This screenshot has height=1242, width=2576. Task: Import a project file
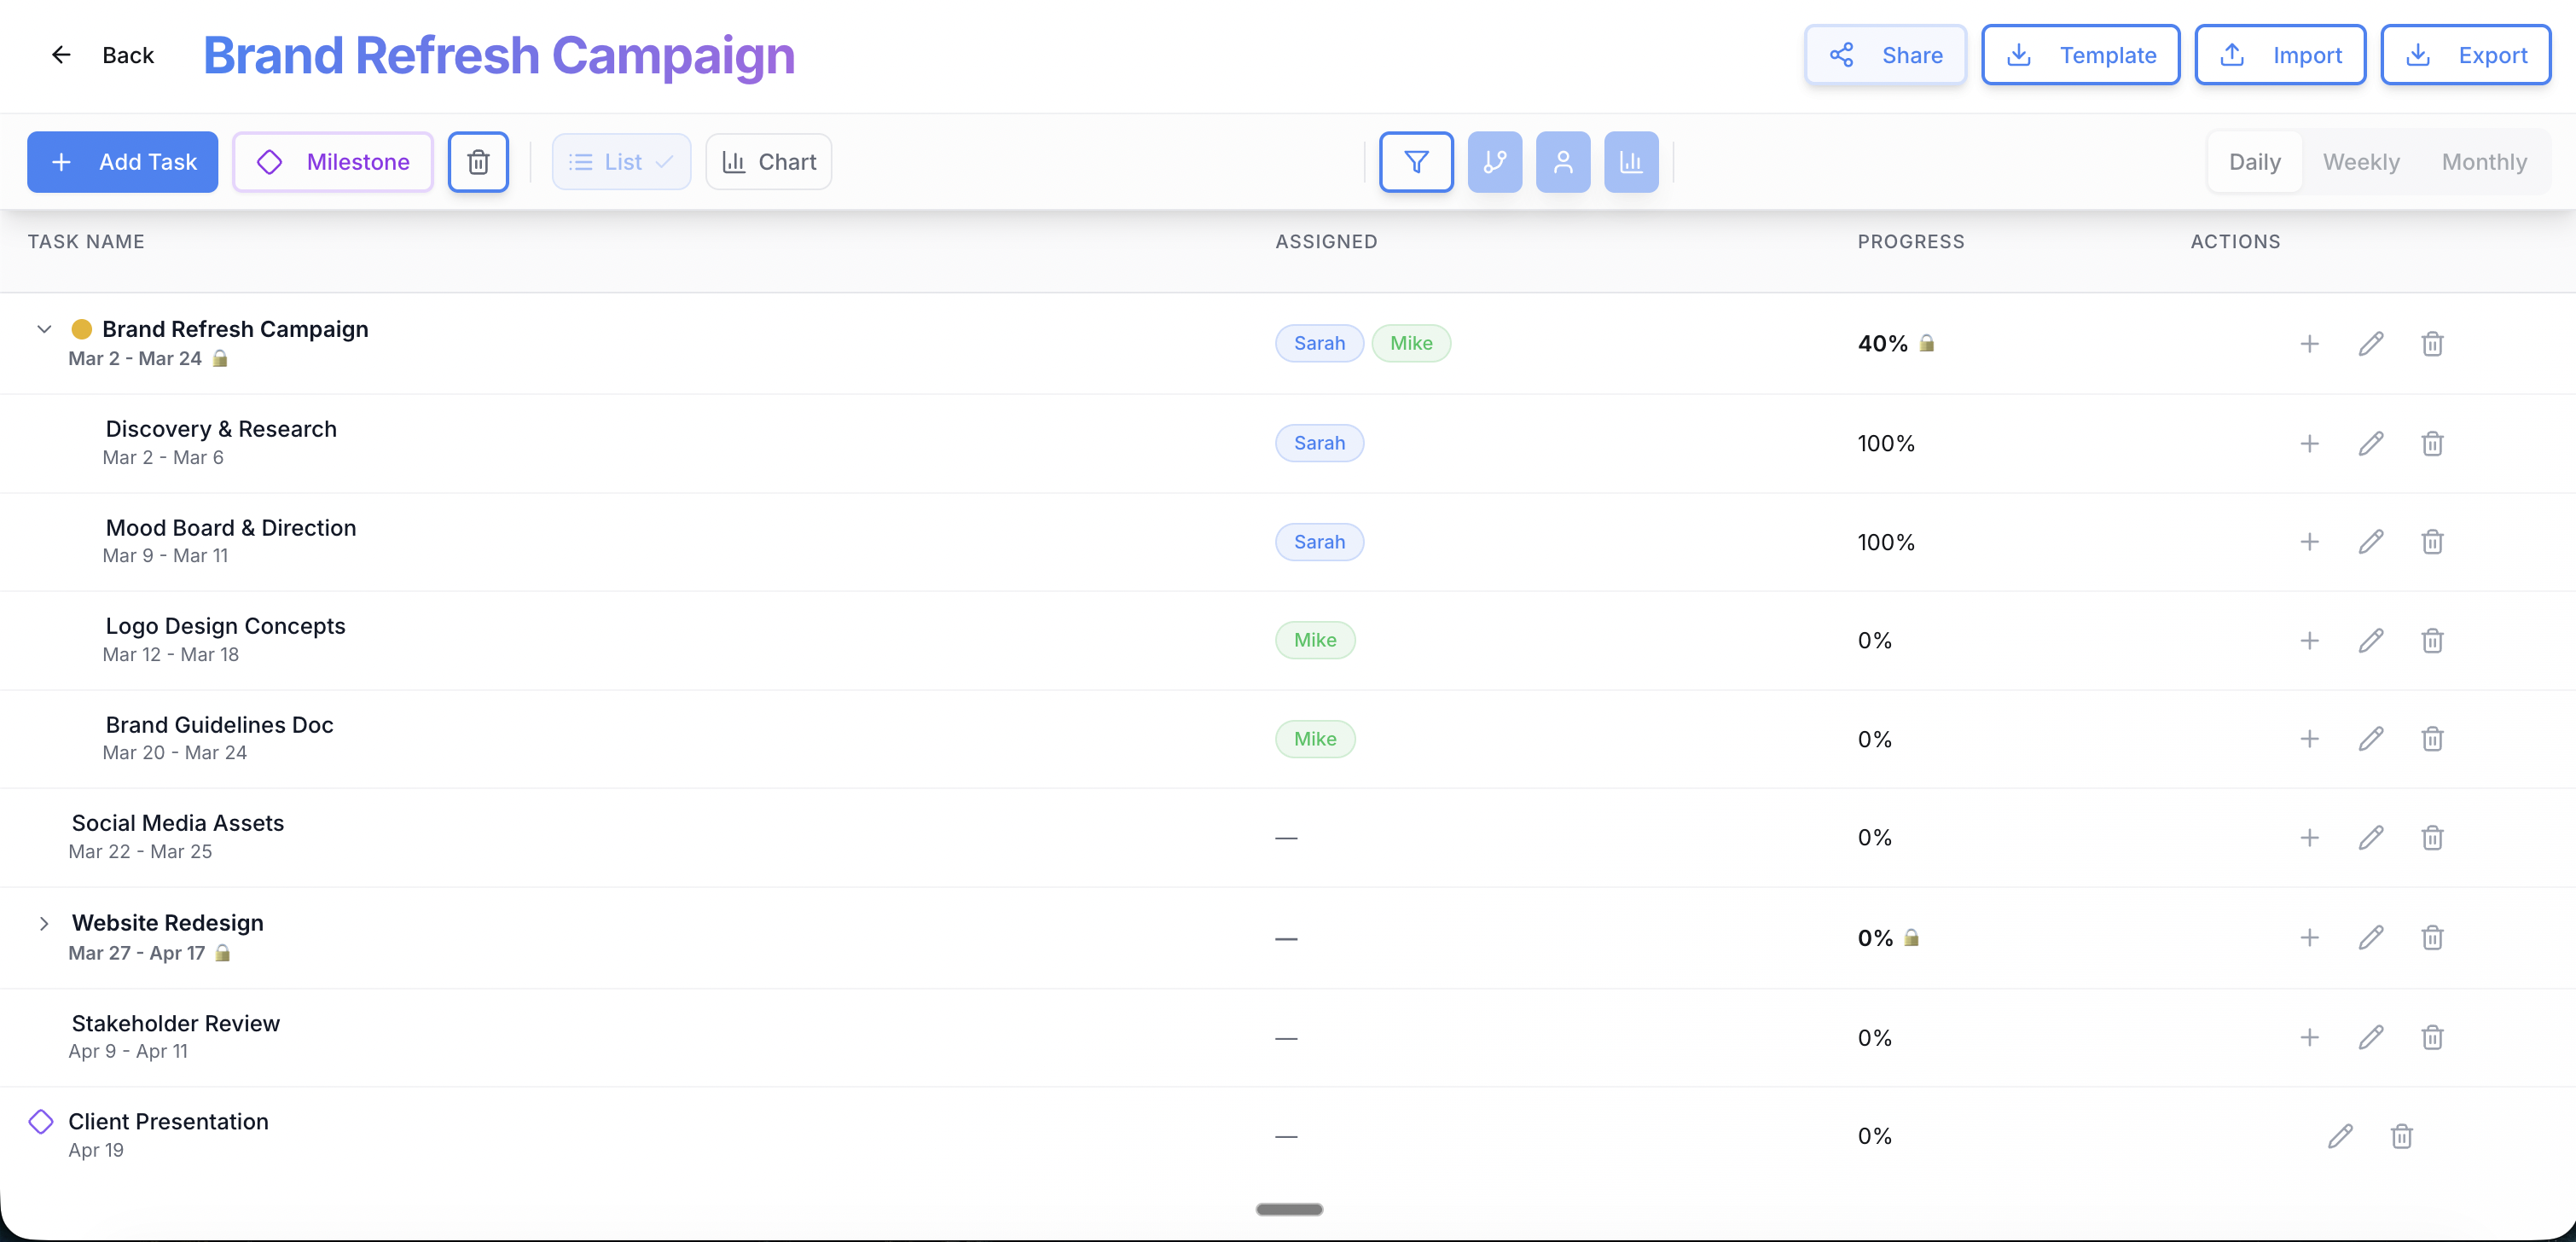point(2280,55)
